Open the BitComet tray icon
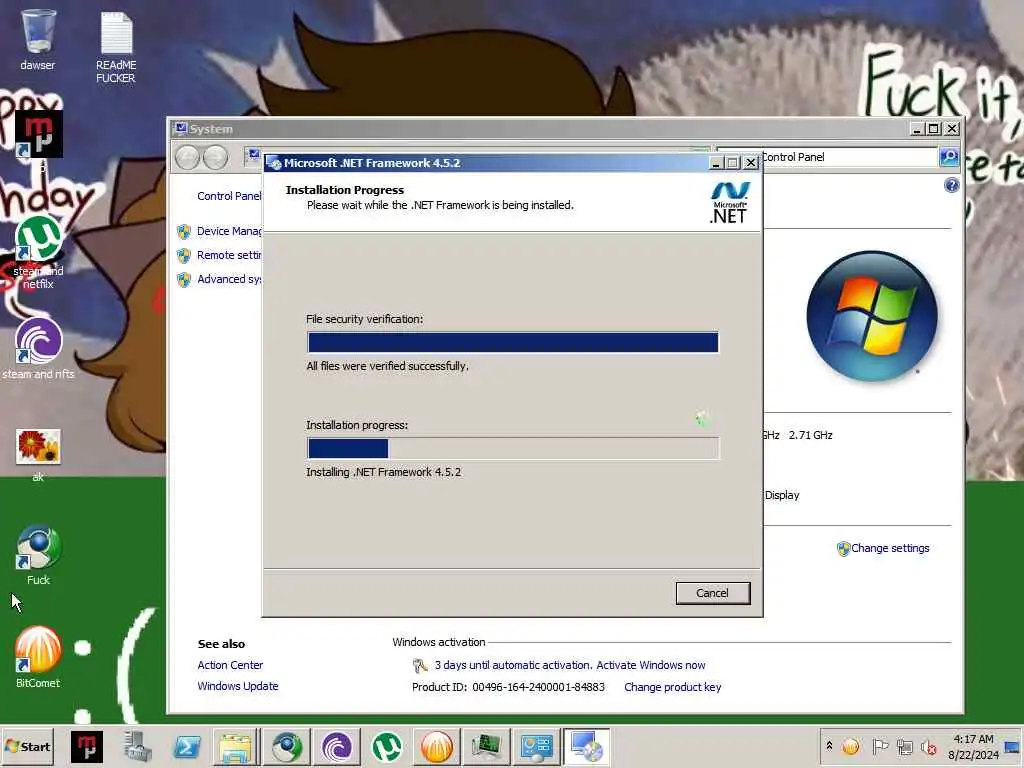Viewport: 1024px width, 768px height. pos(850,746)
